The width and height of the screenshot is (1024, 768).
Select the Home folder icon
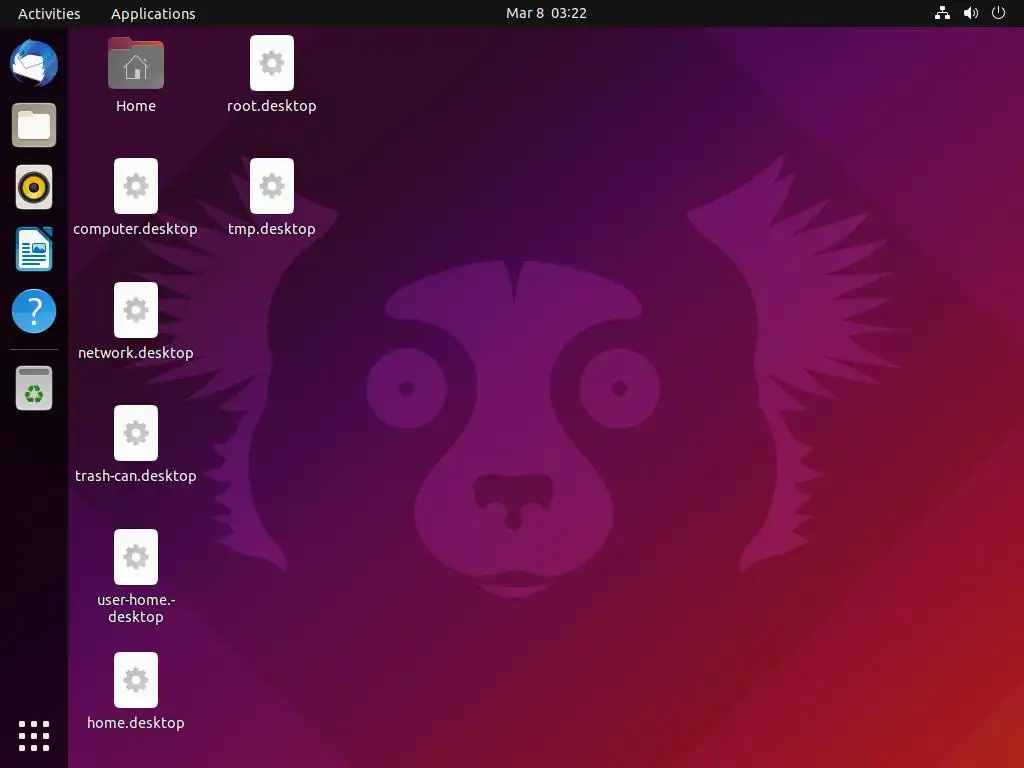[136, 63]
